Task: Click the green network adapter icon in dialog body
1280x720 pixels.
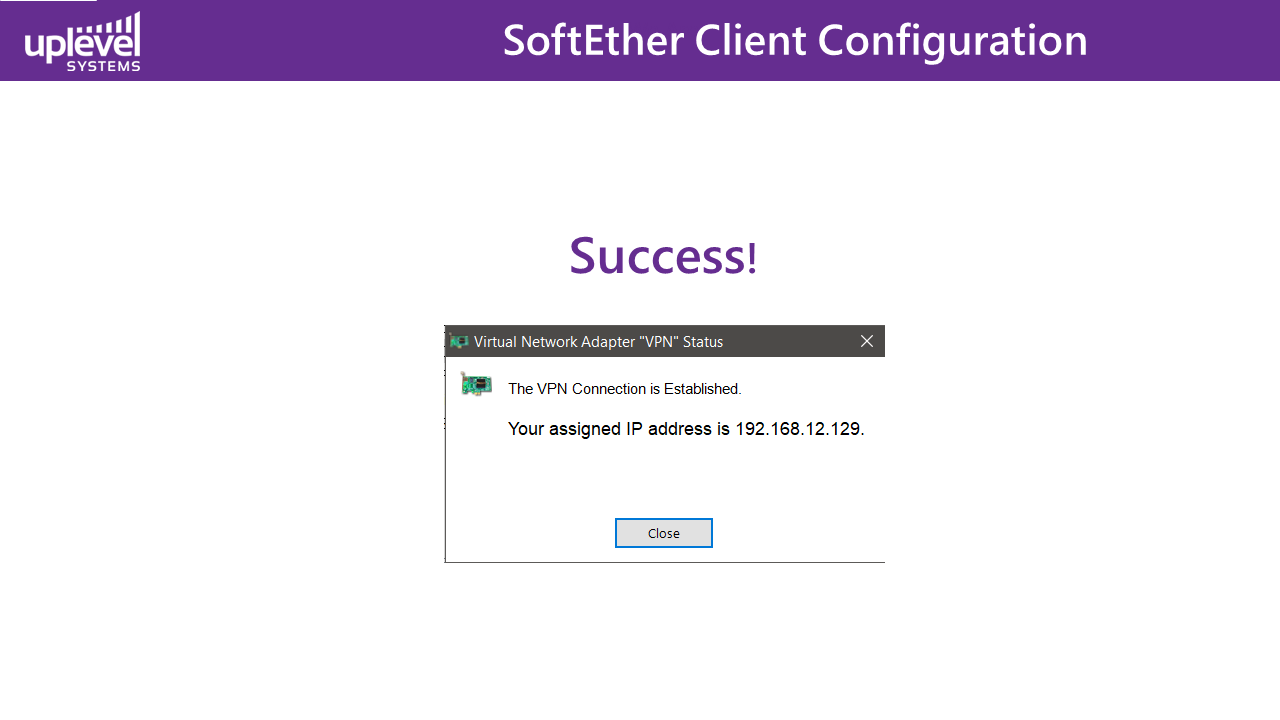Action: coord(476,384)
